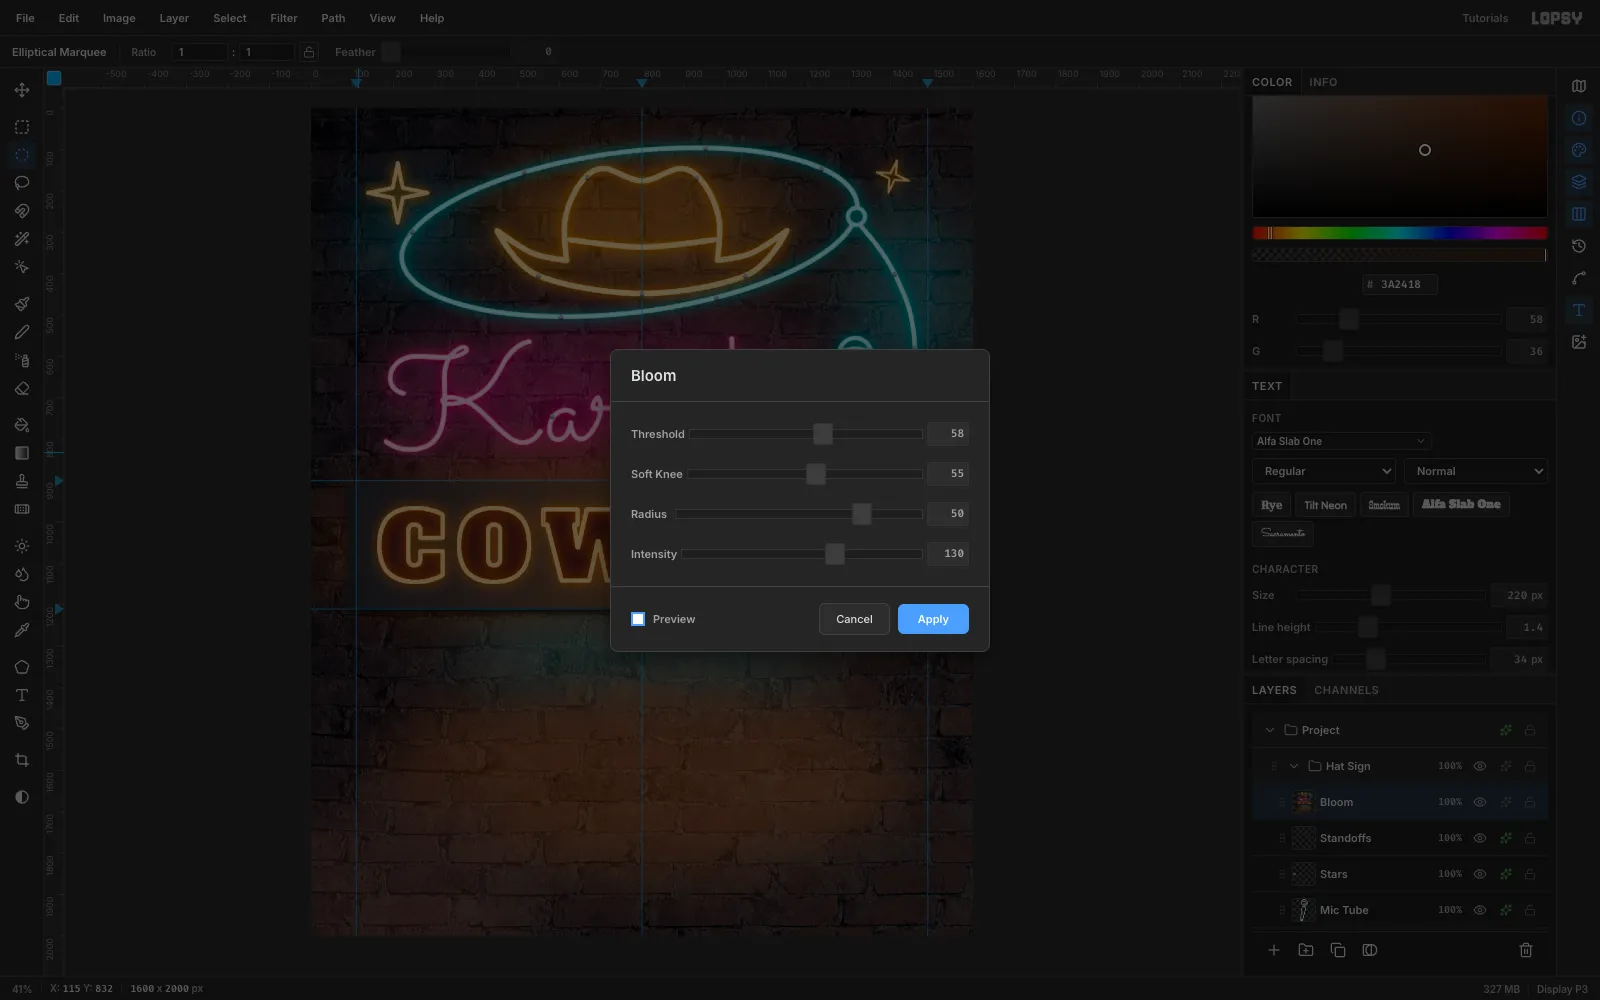Screen dimensions: 1600x1000
Task: Select the Rectangular Marquee tool
Action: point(22,127)
